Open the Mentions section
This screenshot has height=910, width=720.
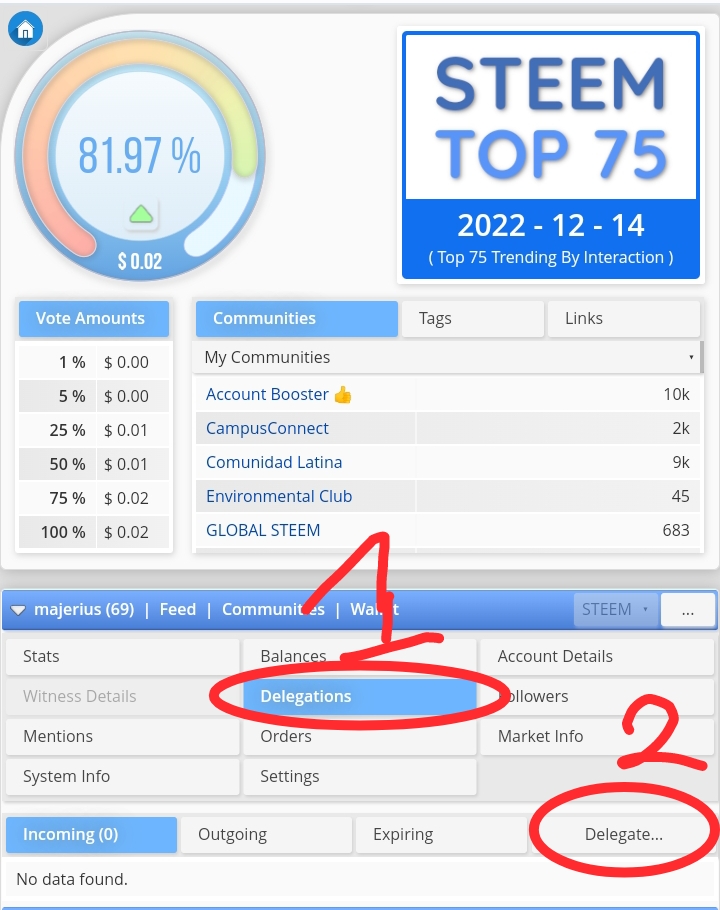click(122, 736)
